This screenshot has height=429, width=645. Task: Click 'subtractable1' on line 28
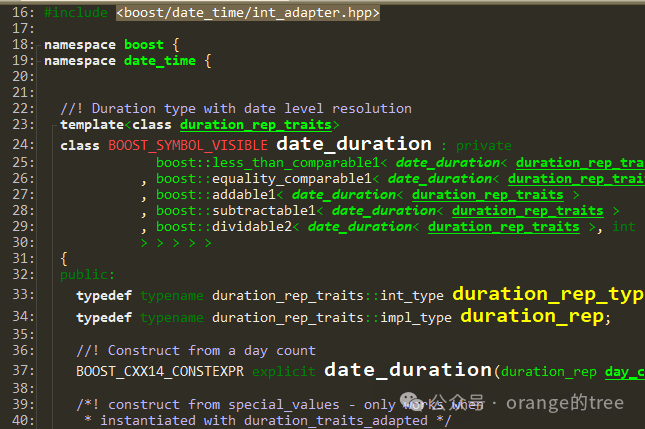[x=264, y=211]
